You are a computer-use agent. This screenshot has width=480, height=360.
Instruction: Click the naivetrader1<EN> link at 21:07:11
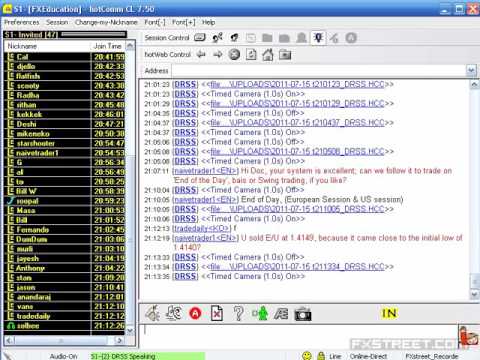point(206,171)
